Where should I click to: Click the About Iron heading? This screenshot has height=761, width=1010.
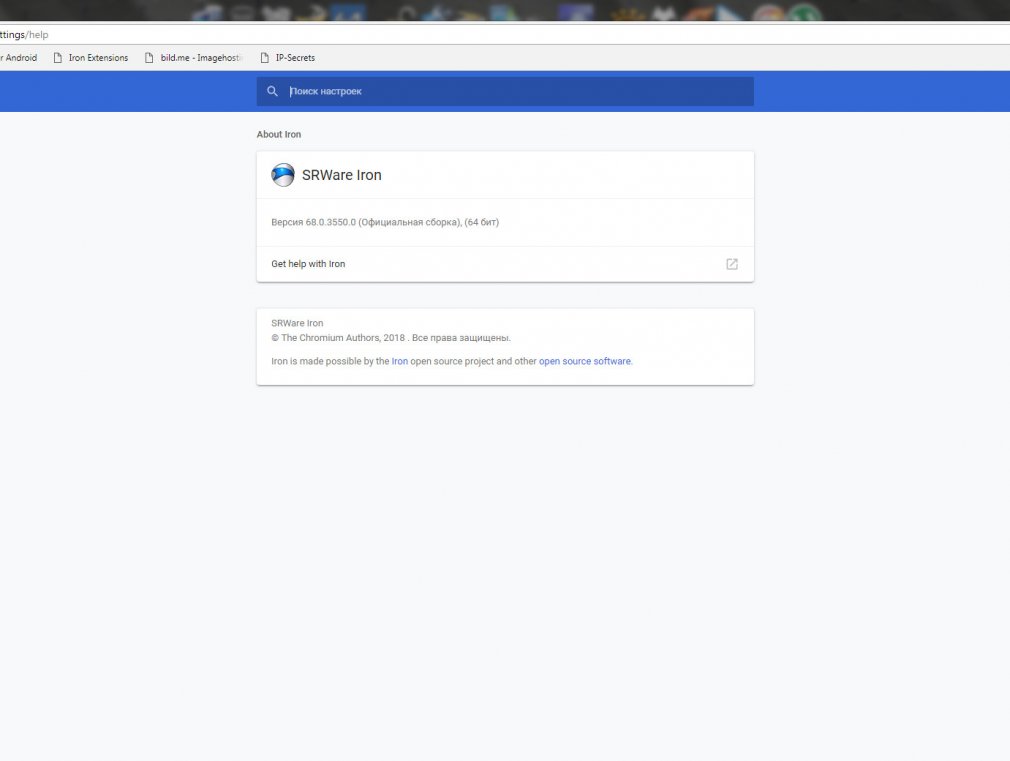pos(279,135)
